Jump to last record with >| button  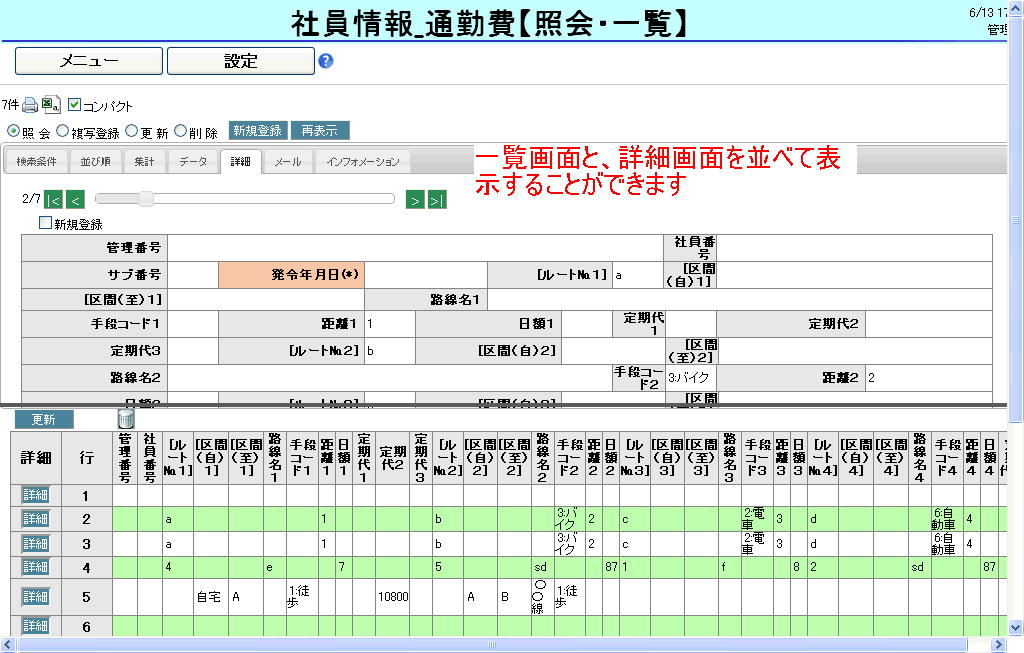pyautogui.click(x=436, y=200)
